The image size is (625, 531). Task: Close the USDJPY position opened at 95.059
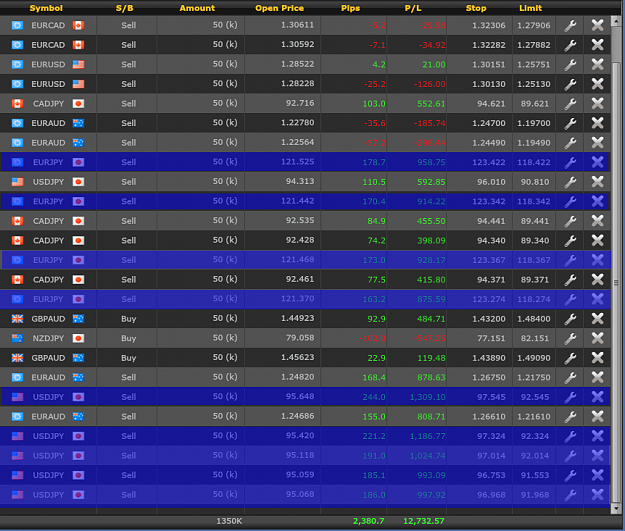pyautogui.click(x=597, y=475)
